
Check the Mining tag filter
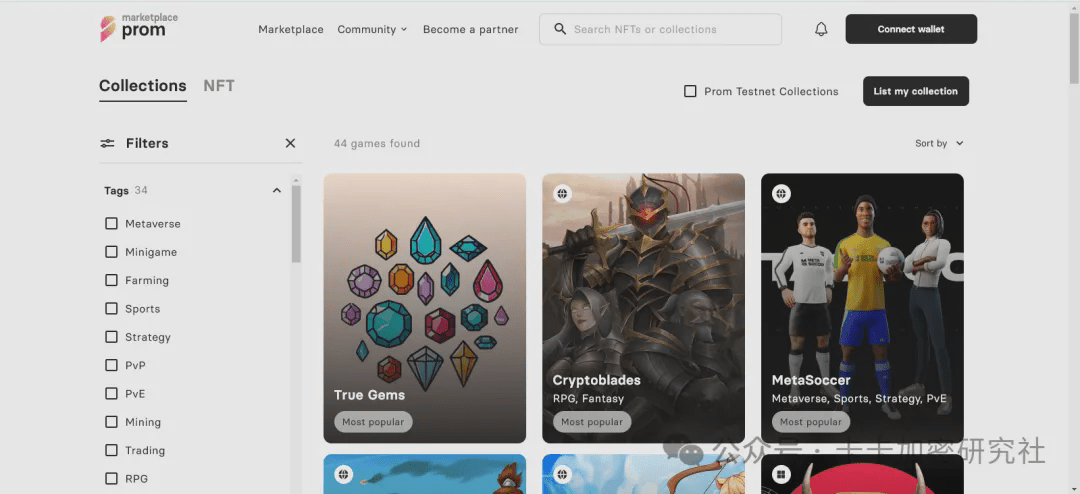(111, 422)
